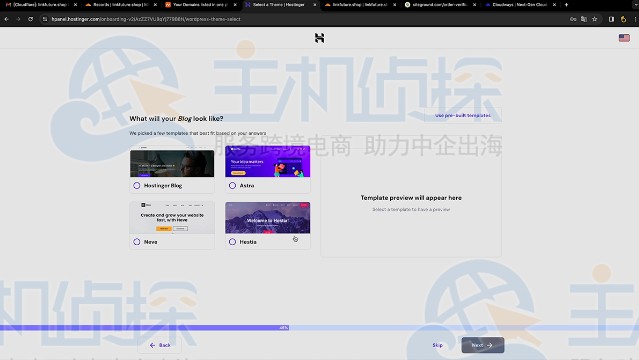Click Use pre-built templates link
639x360 pixels.
463,115
